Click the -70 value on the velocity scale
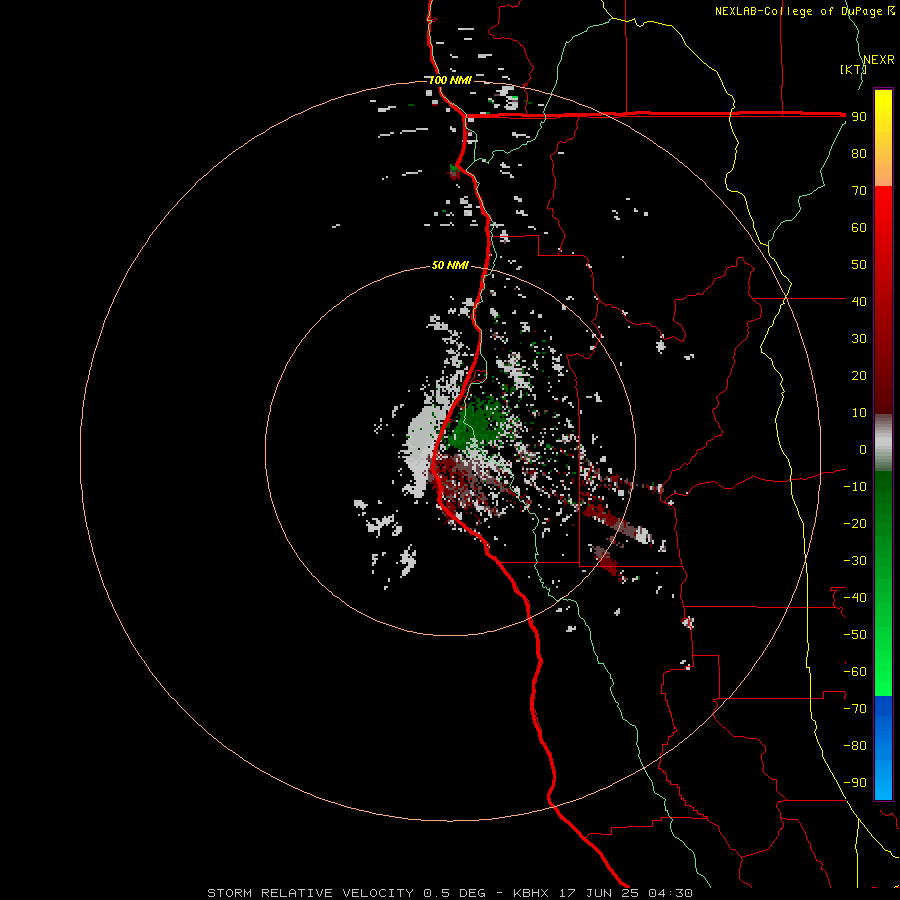Viewport: 900px width, 900px height. (x=855, y=708)
